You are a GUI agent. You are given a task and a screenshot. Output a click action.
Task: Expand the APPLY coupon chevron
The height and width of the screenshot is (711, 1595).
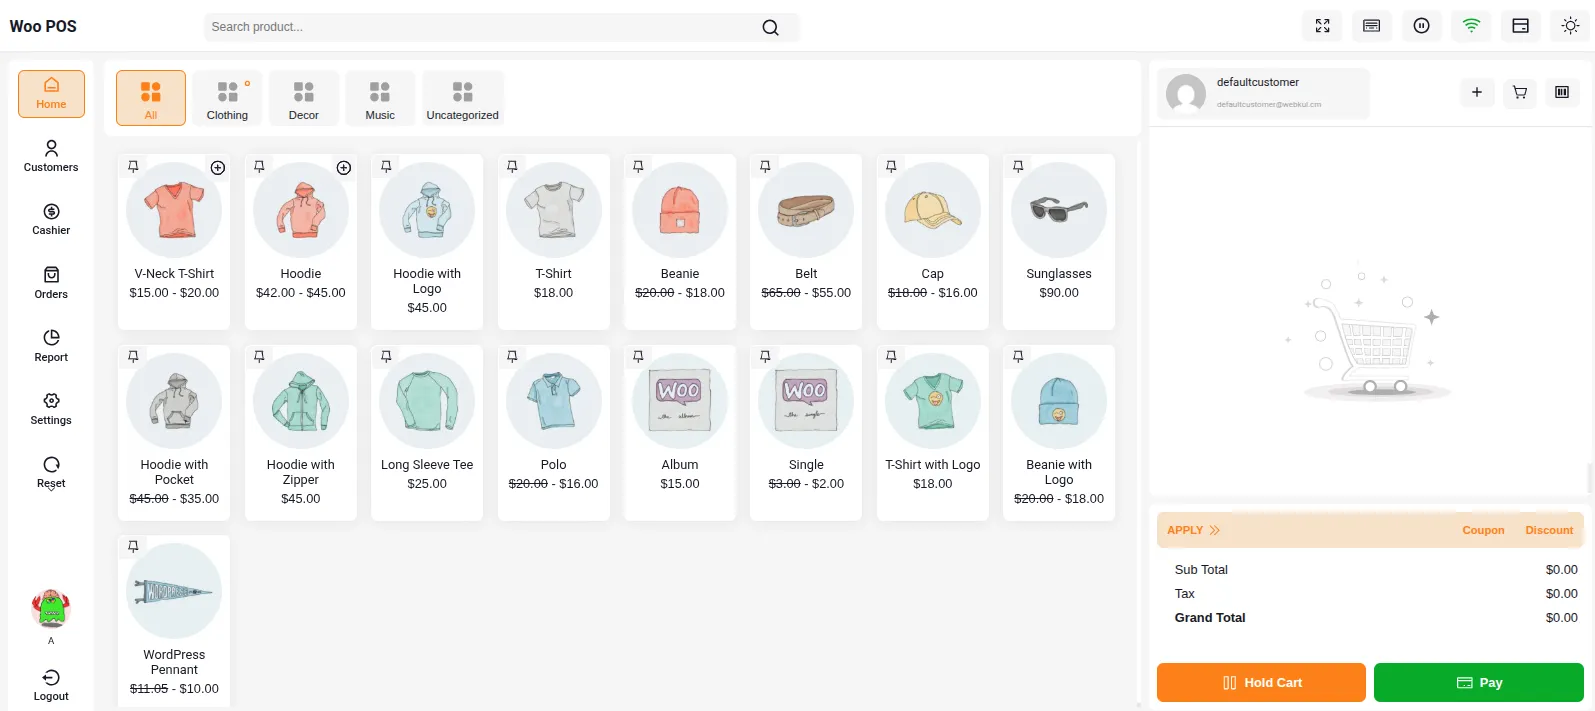(1215, 530)
